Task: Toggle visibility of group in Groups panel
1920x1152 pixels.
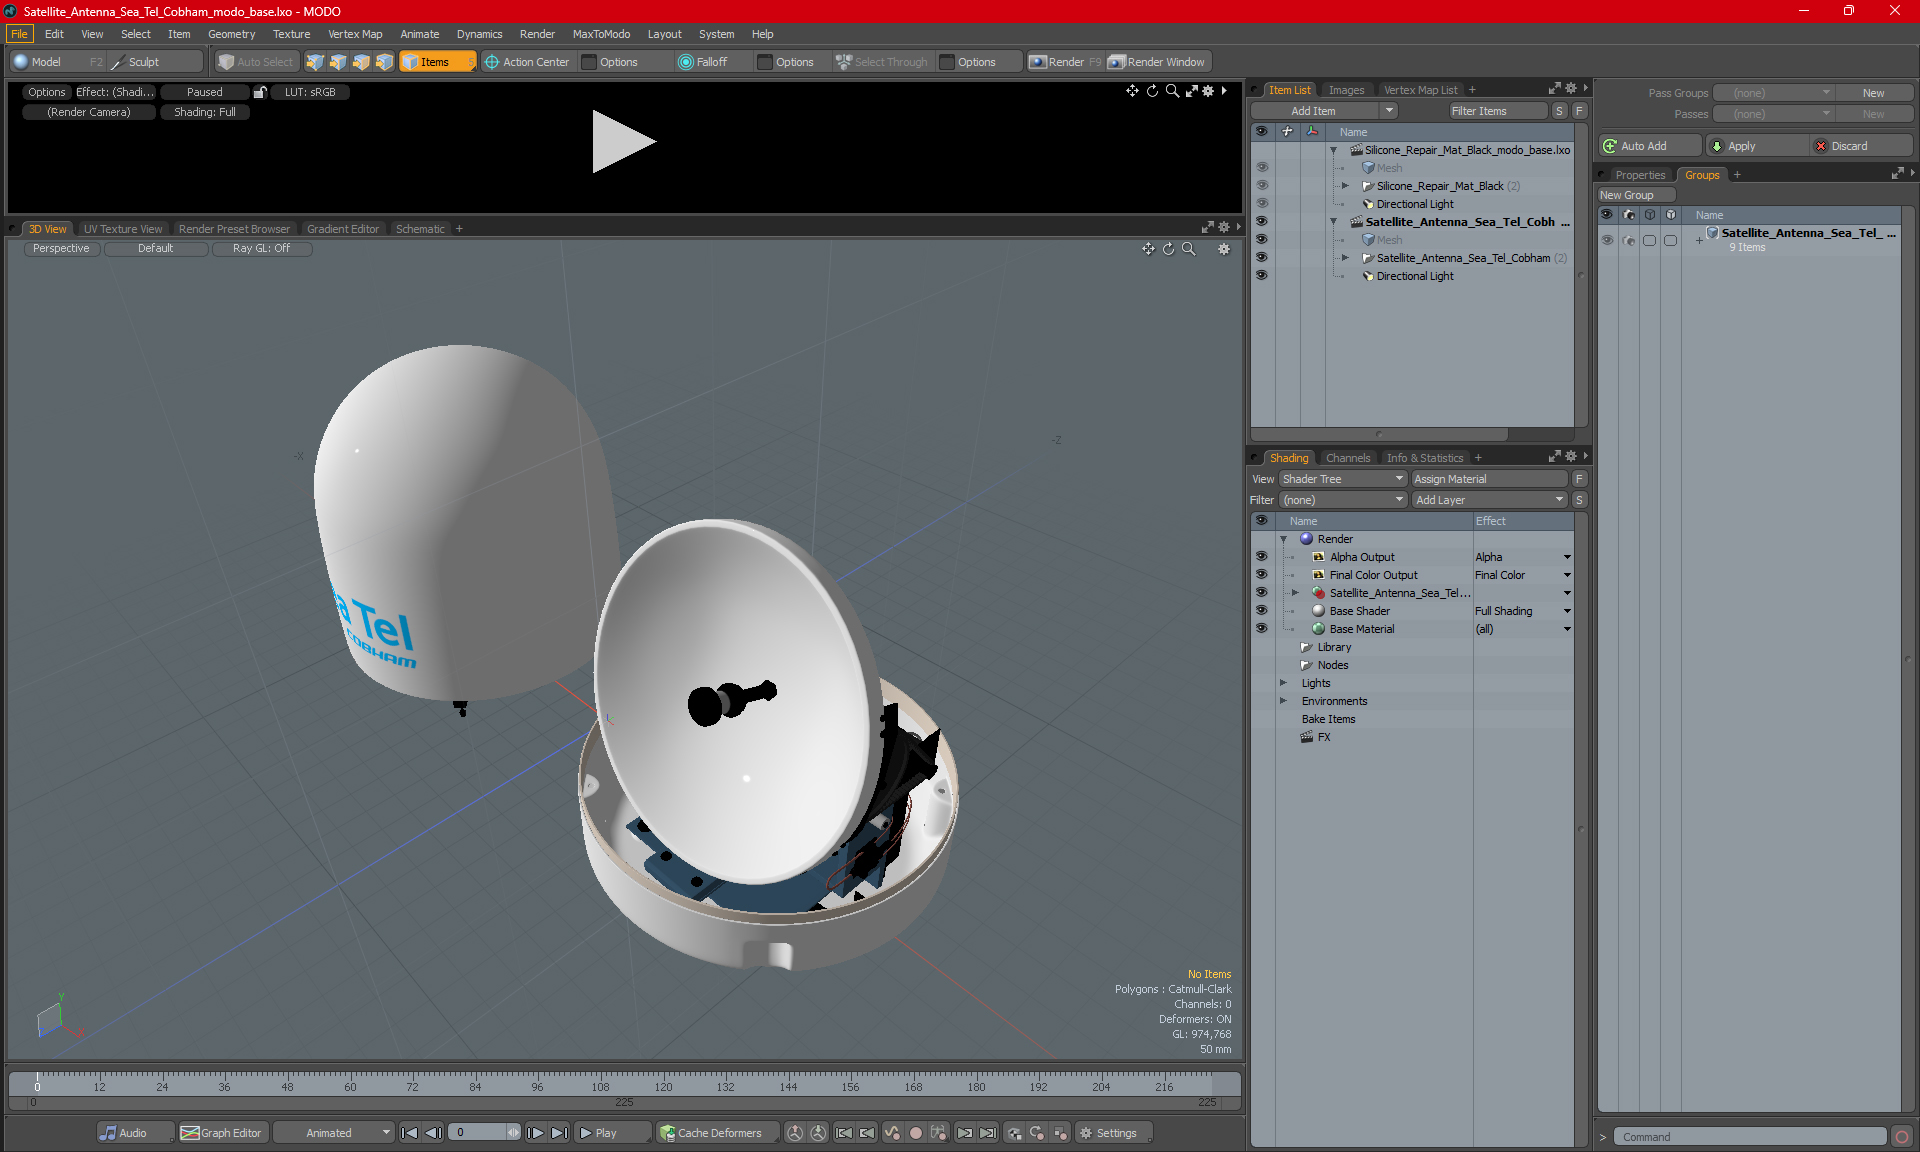Action: 1607,240
